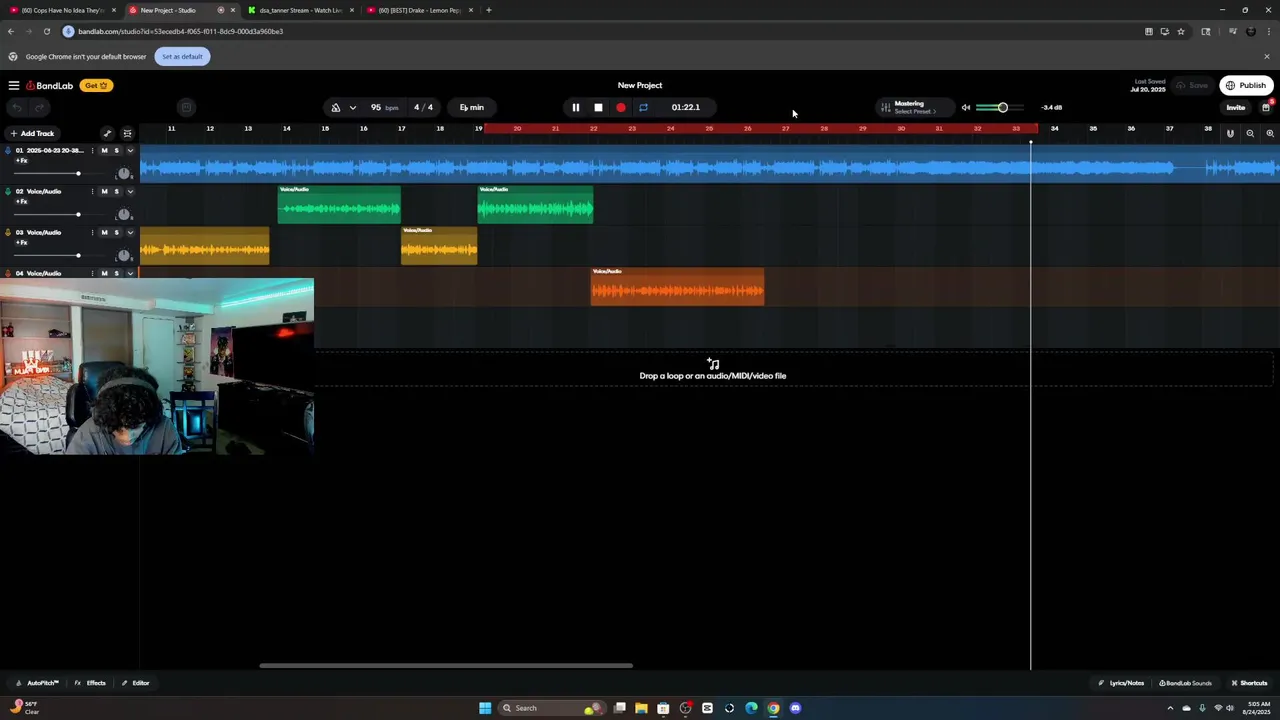Mute track 01 with M button
Screen dimensions: 1280x720
point(104,151)
